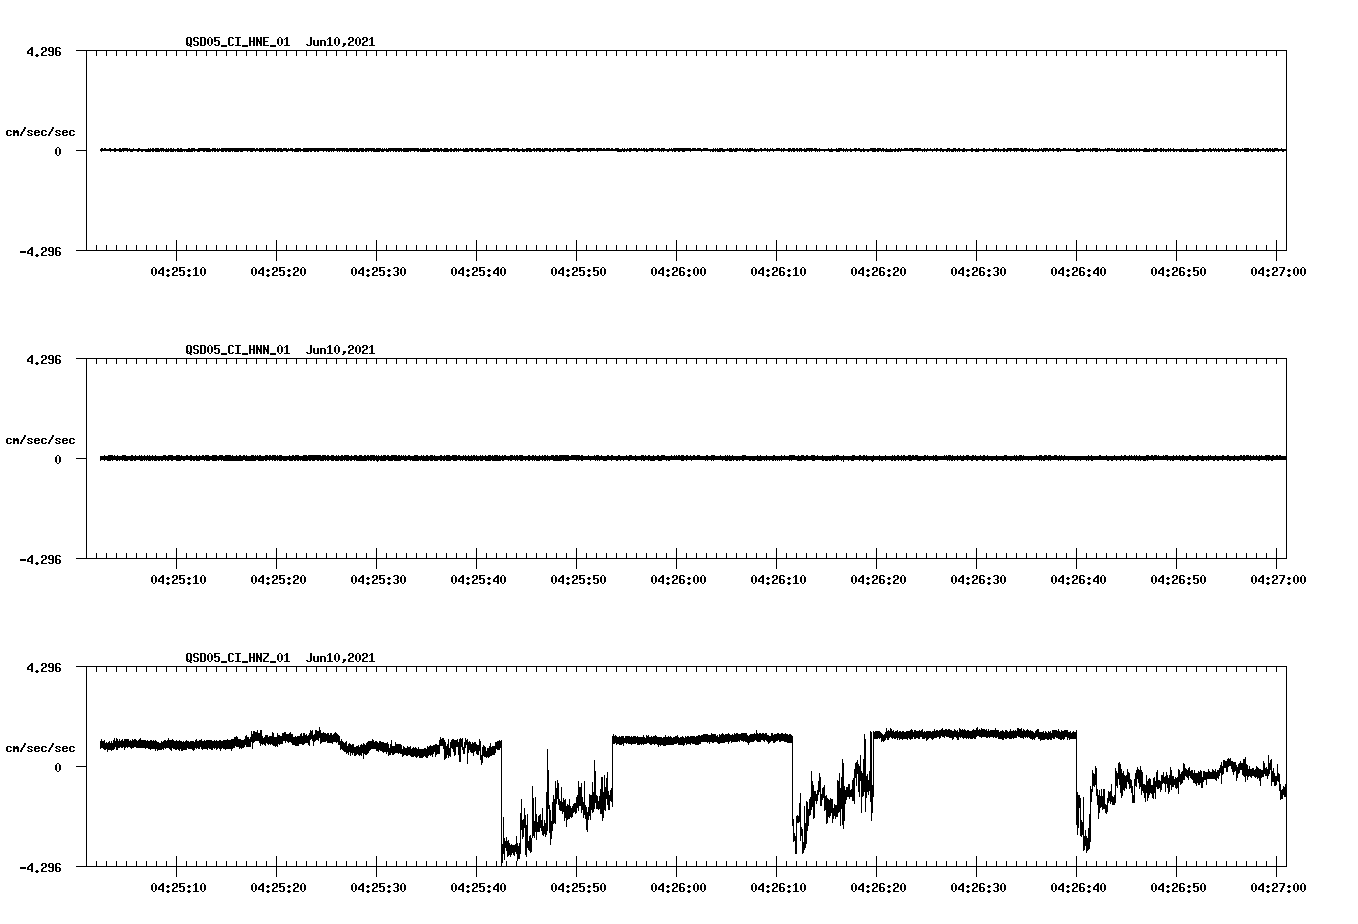This screenshot has width=1358, height=924.
Task: Click 04:25:30 time label under HNE plot
Action: 378,271
